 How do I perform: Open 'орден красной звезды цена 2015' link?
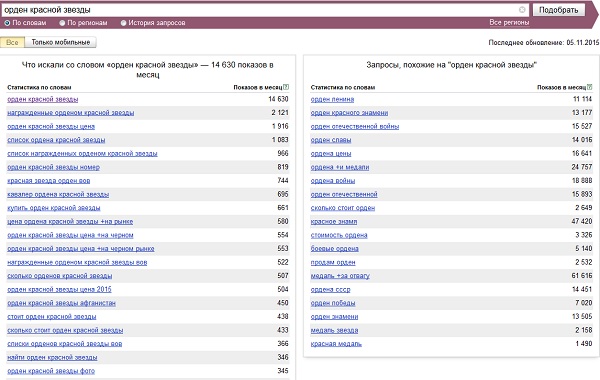(x=59, y=290)
